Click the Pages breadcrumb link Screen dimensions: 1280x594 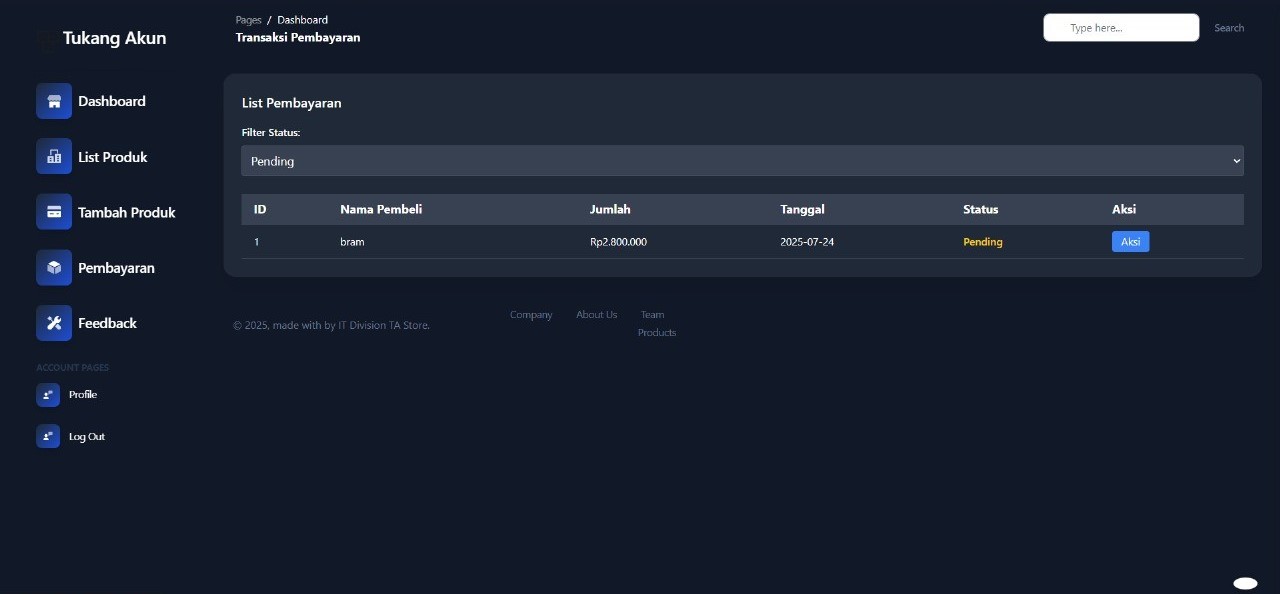tap(248, 20)
